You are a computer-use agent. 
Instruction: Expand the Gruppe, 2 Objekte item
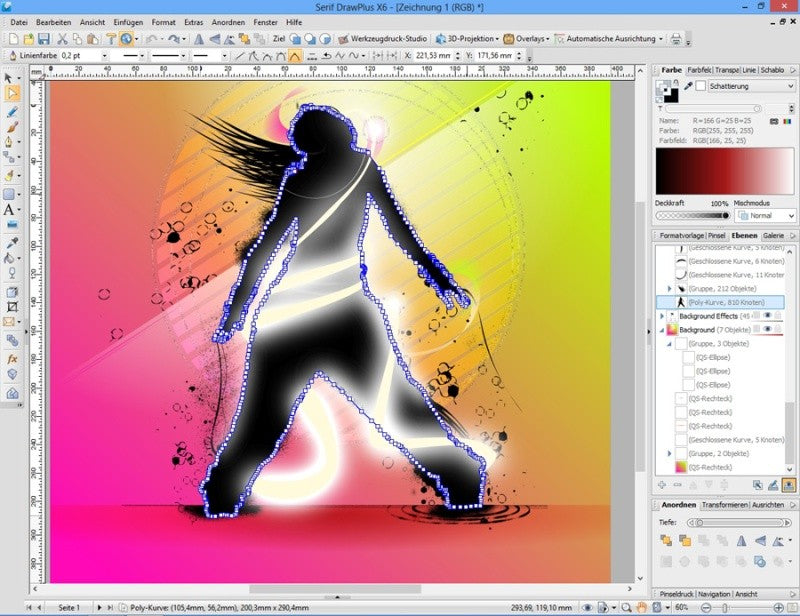[669, 454]
